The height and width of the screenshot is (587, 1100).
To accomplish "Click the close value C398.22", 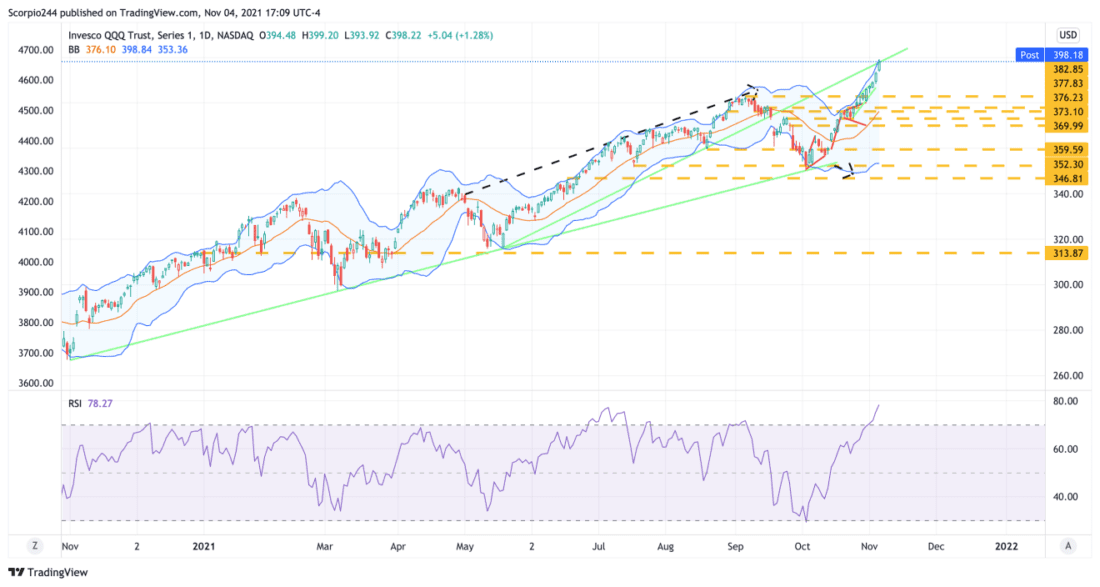I will 404,35.
